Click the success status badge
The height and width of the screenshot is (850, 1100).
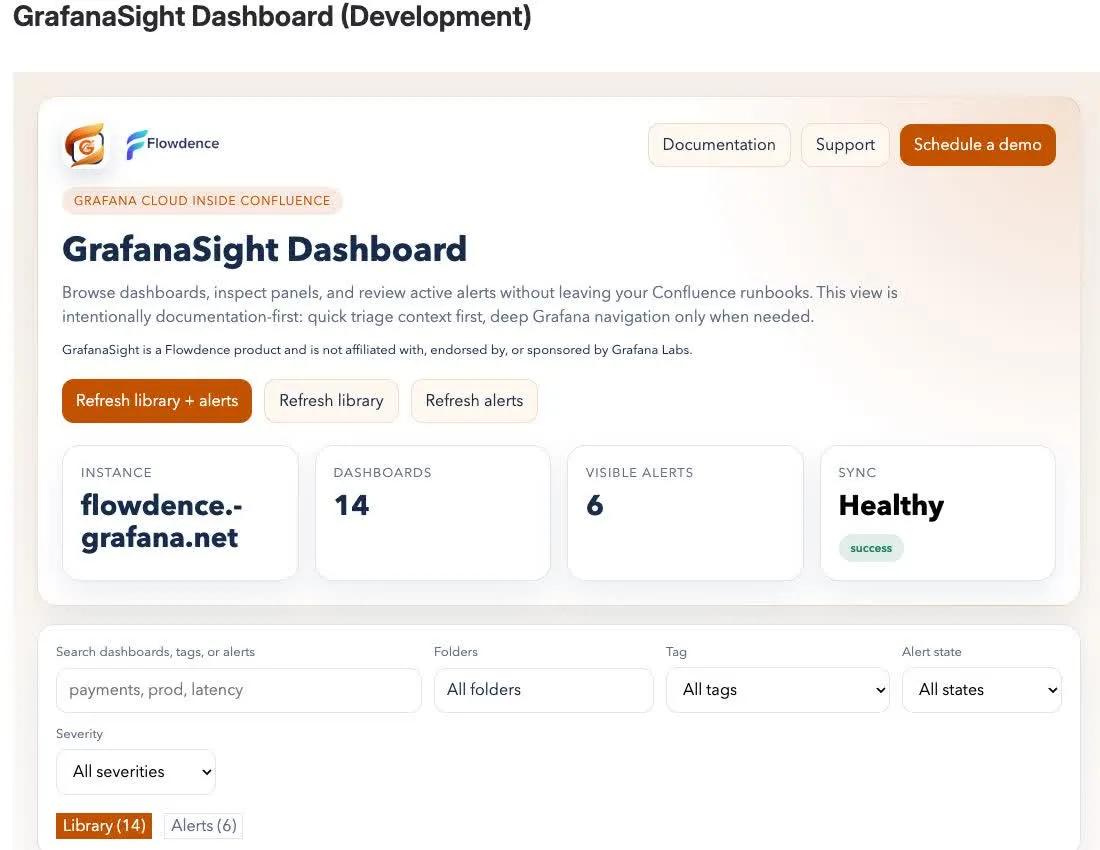871,548
